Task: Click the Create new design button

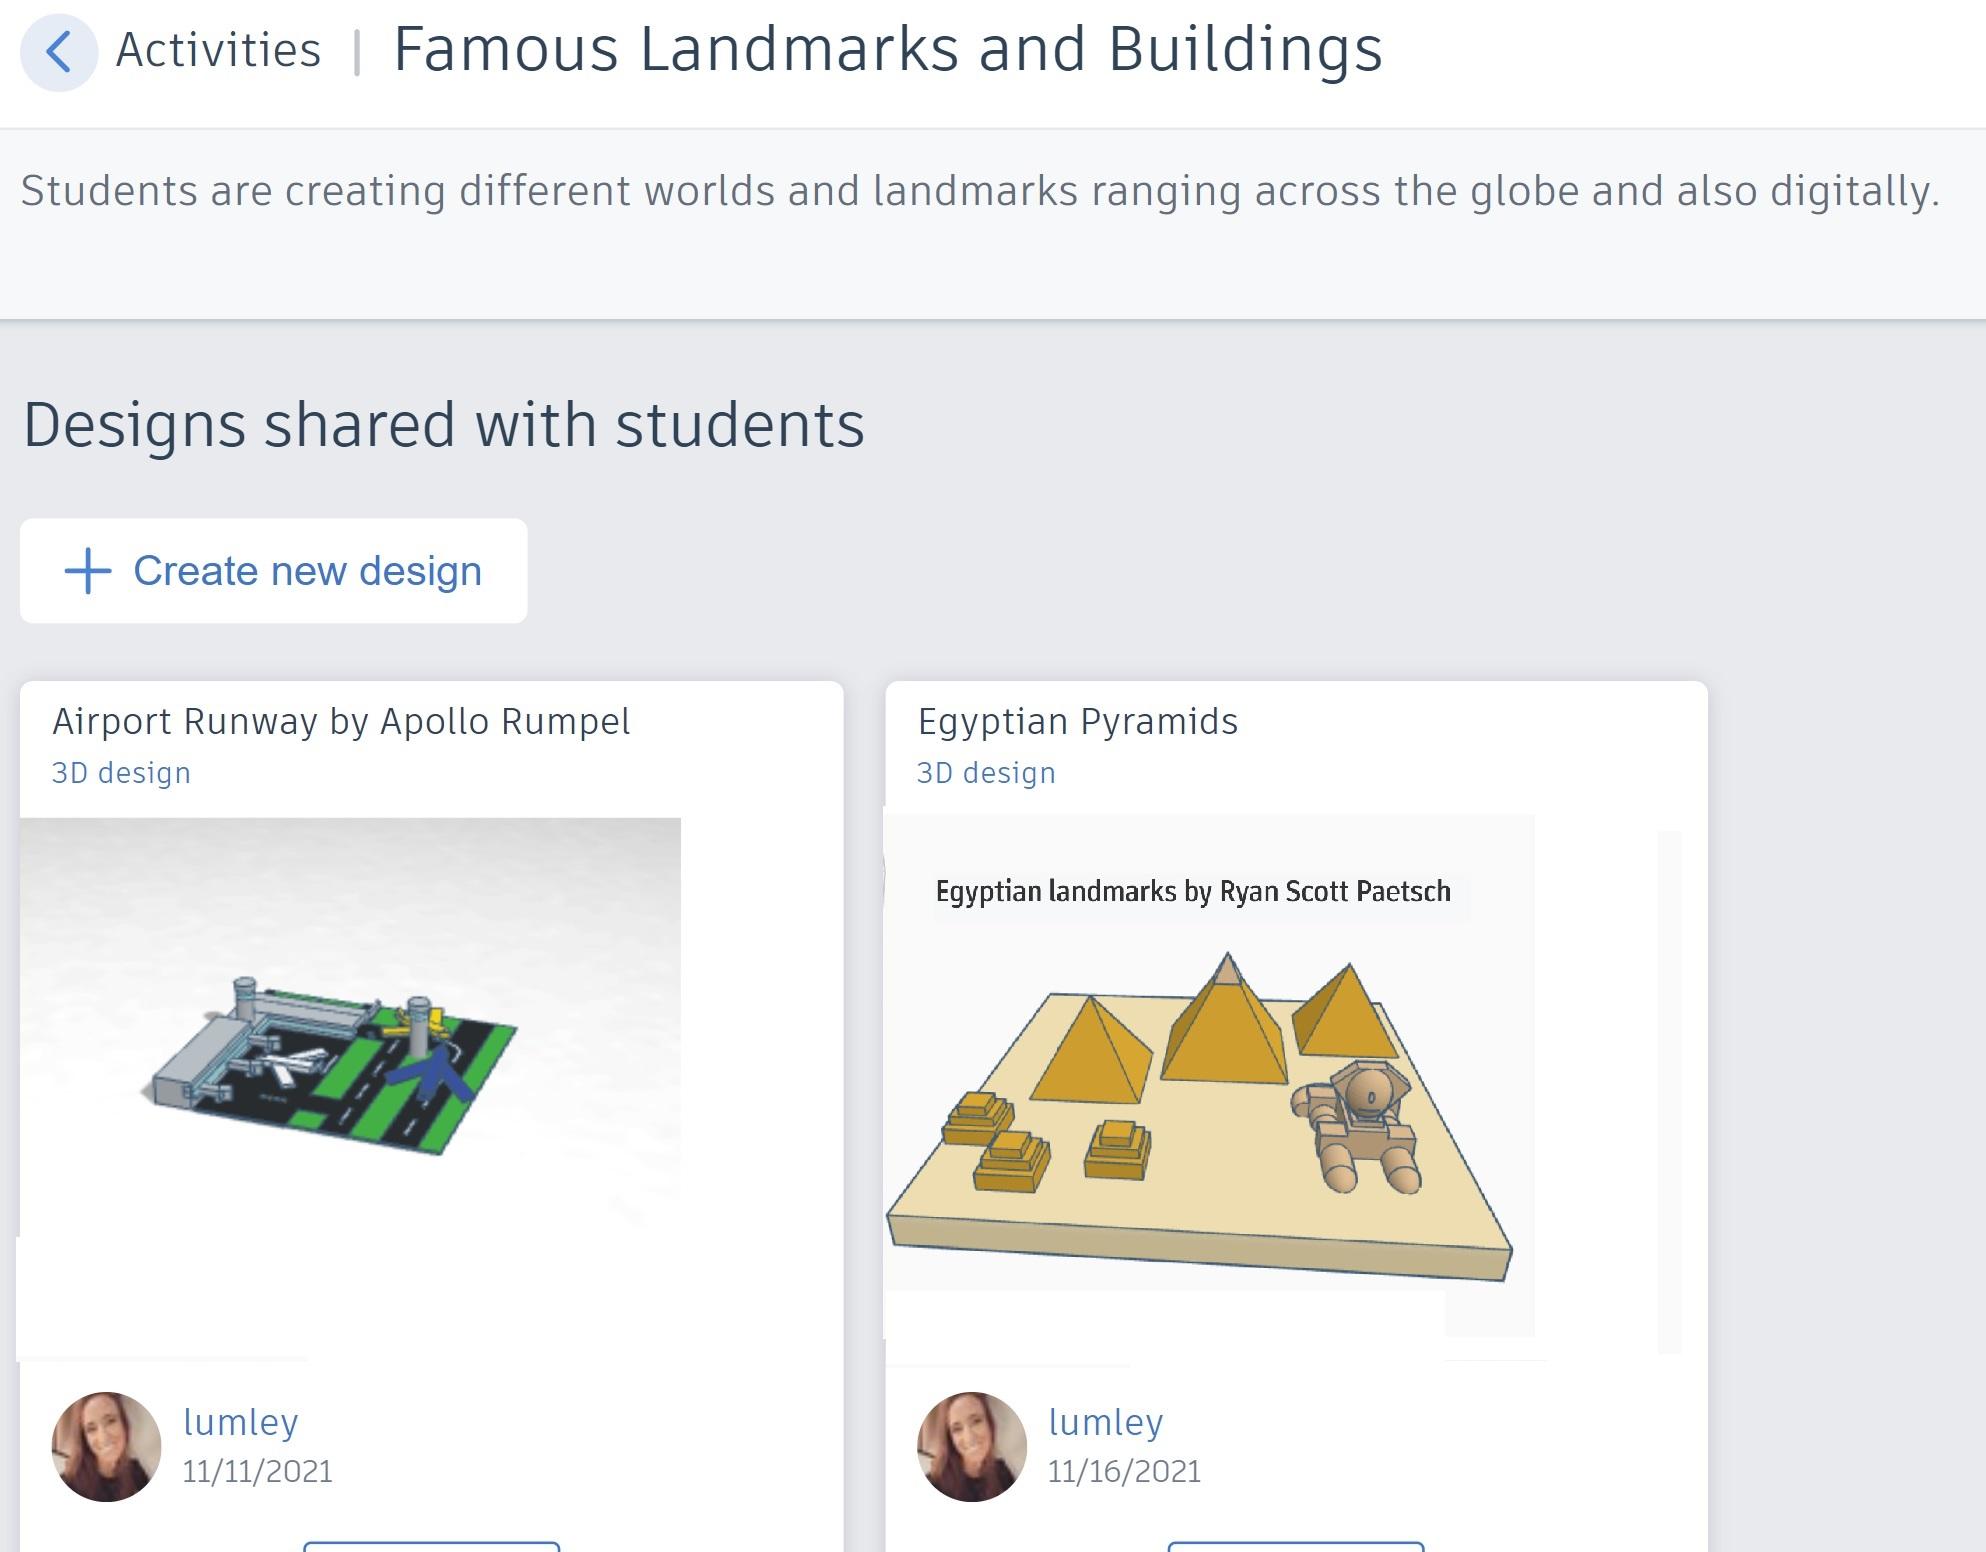Action: pyautogui.click(x=272, y=570)
